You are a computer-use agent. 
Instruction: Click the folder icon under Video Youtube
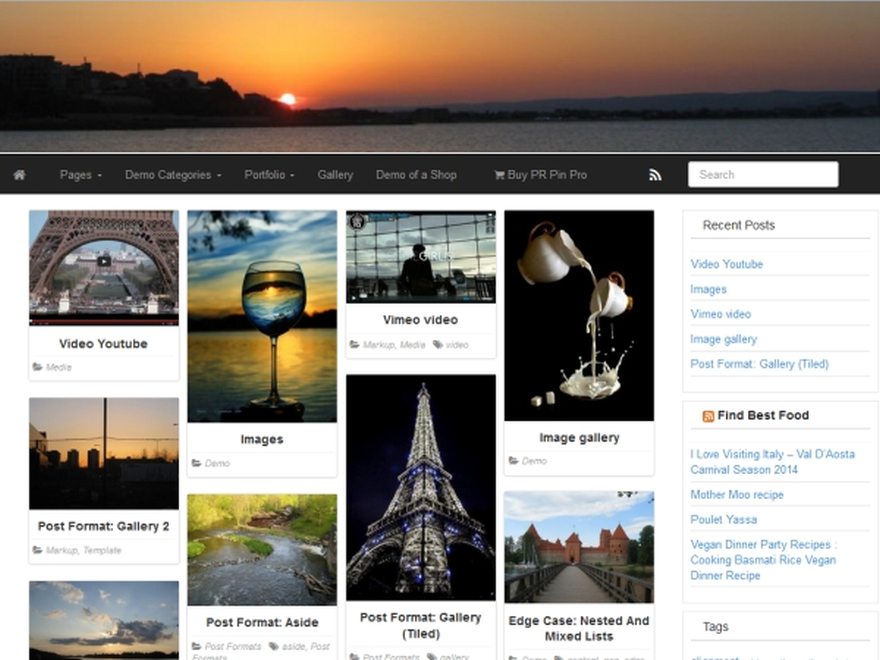tap(38, 367)
